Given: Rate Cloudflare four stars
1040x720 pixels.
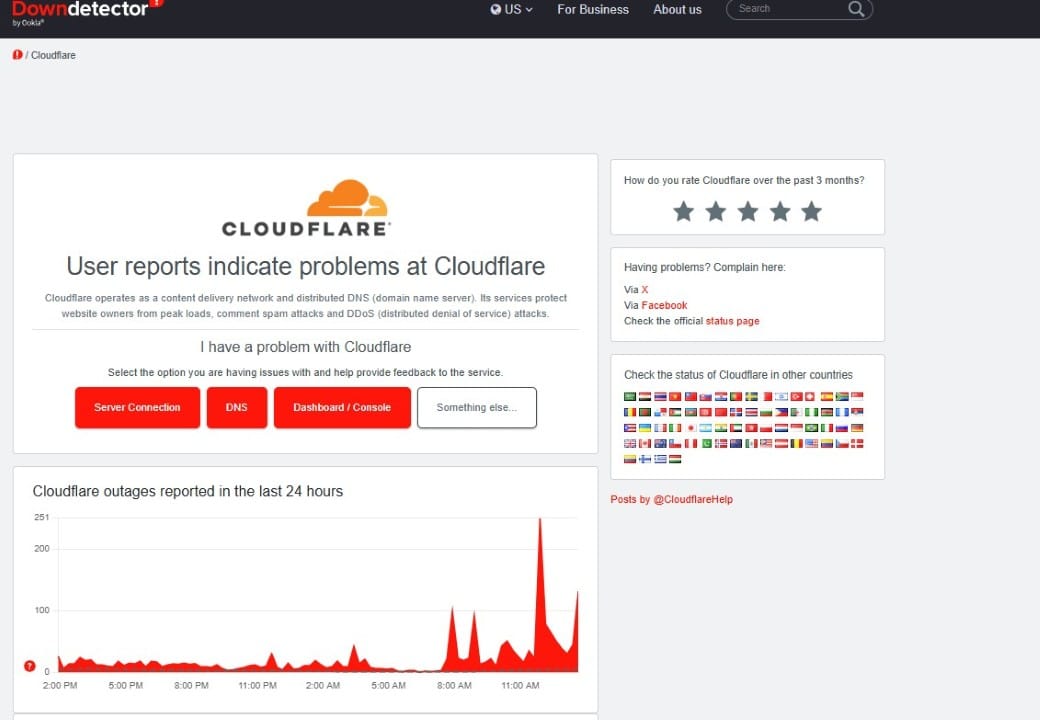Looking at the screenshot, I should [x=780, y=212].
